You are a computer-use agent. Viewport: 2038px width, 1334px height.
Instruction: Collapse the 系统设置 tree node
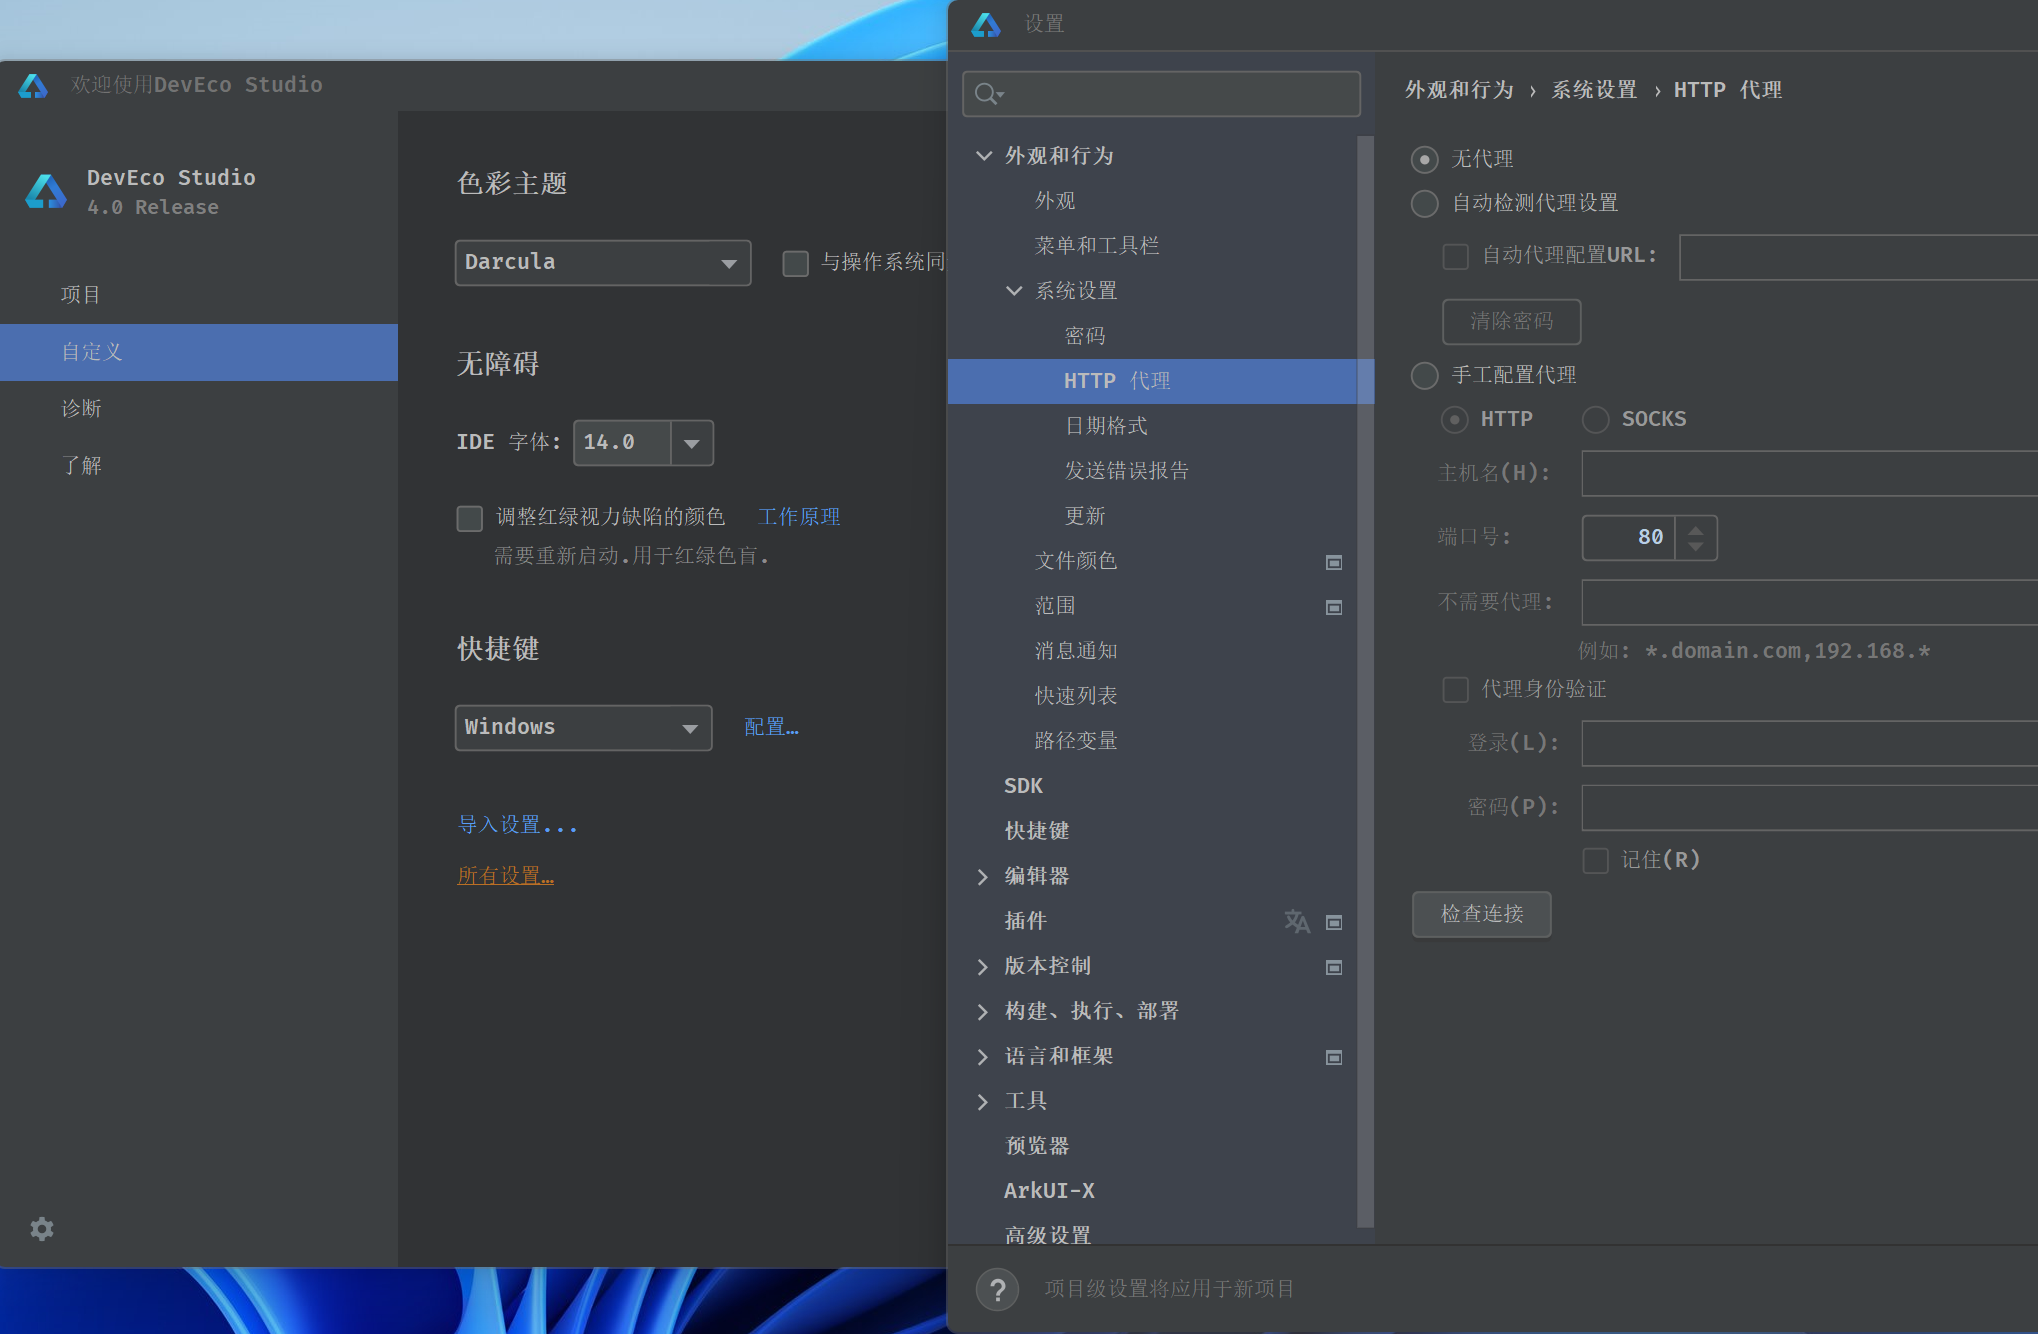coord(1014,291)
